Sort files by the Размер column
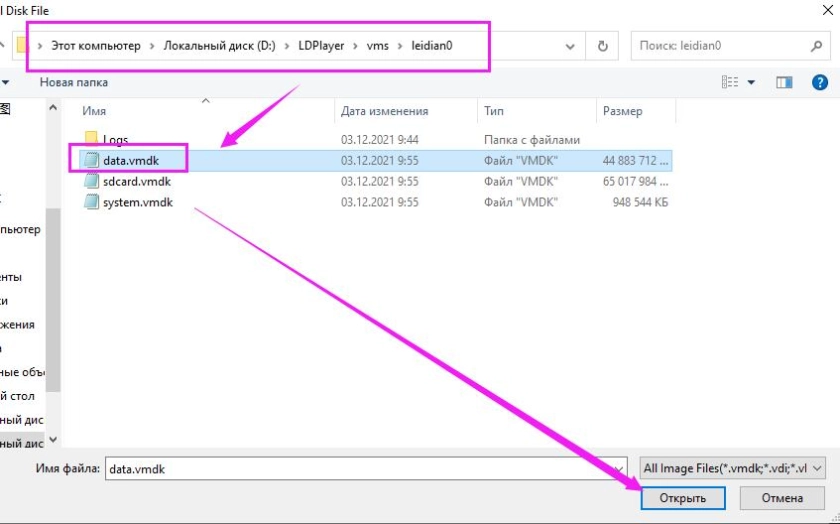 pos(622,111)
